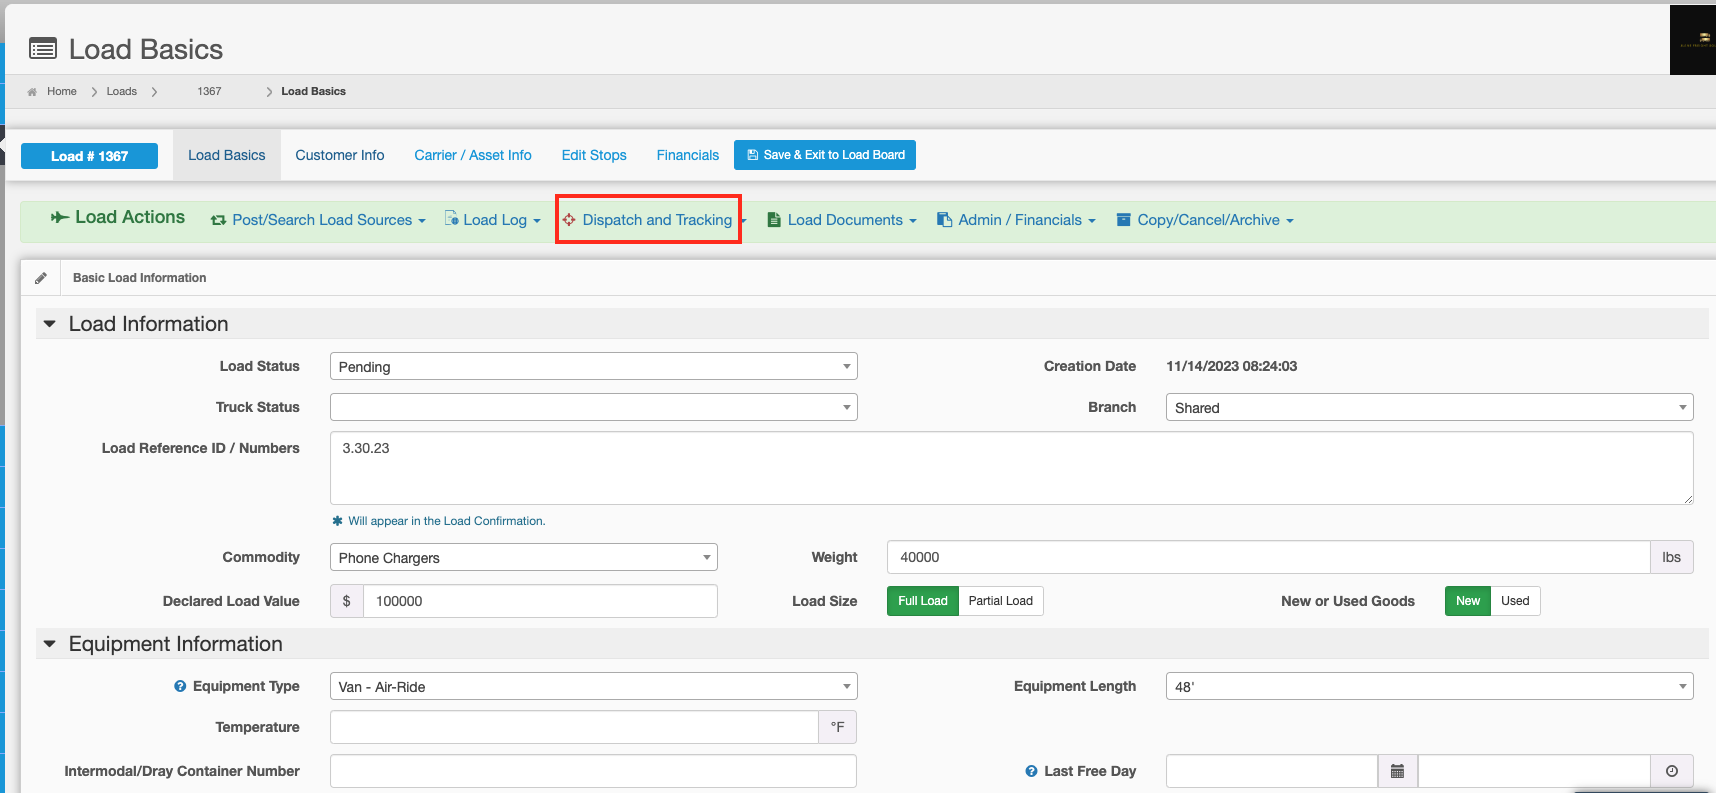Image resolution: width=1716 pixels, height=793 pixels.
Task: Click the Declared Load Value input field
Action: (x=539, y=601)
